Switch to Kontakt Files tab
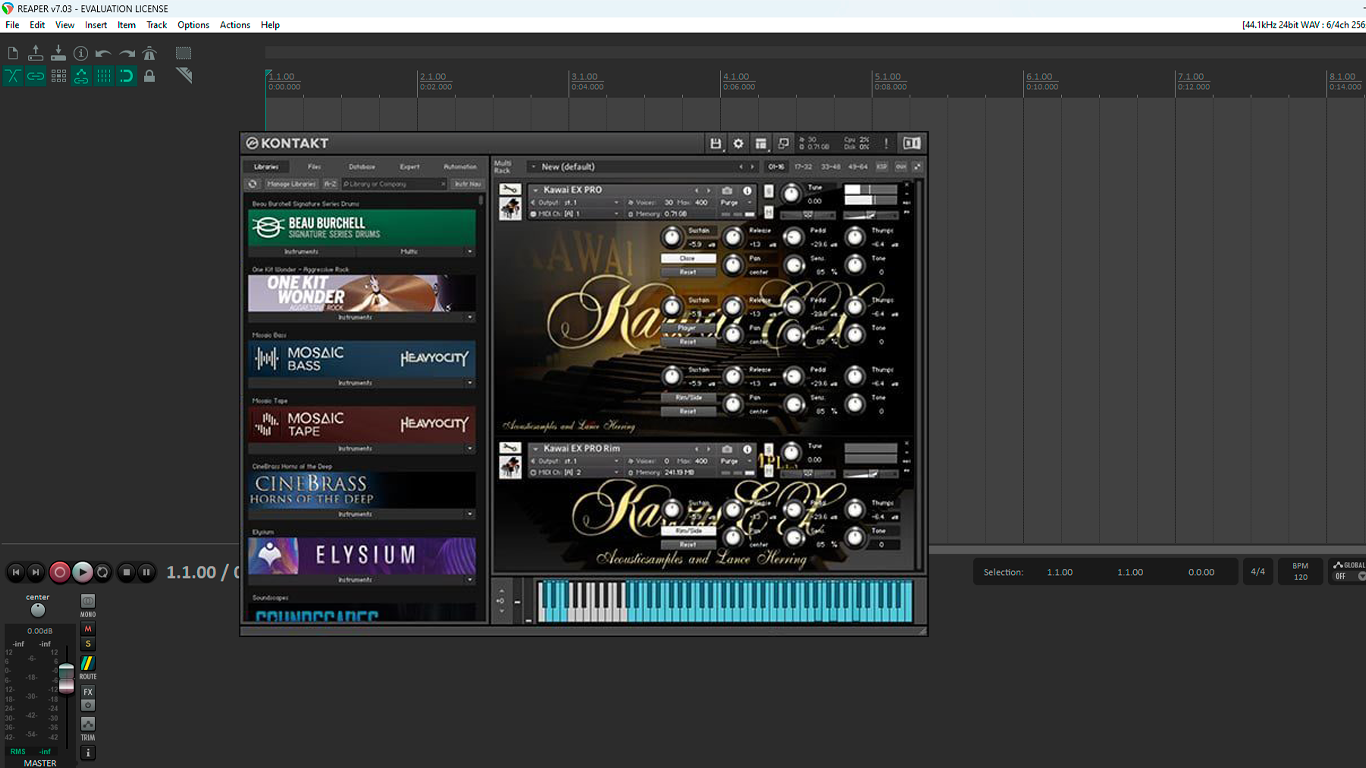Screen dimensions: 1366x768 click(x=314, y=167)
